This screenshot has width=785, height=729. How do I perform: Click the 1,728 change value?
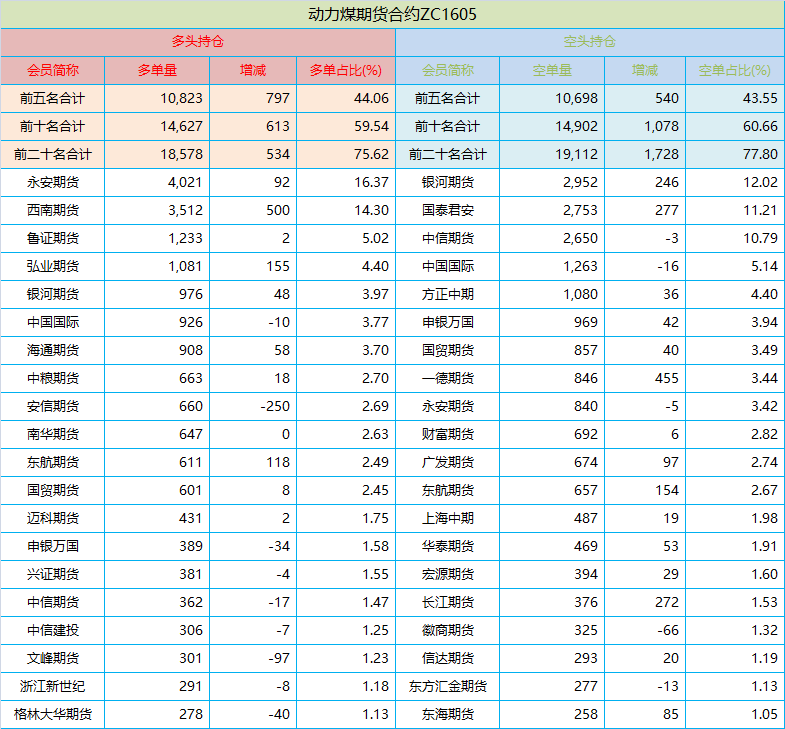click(x=661, y=154)
